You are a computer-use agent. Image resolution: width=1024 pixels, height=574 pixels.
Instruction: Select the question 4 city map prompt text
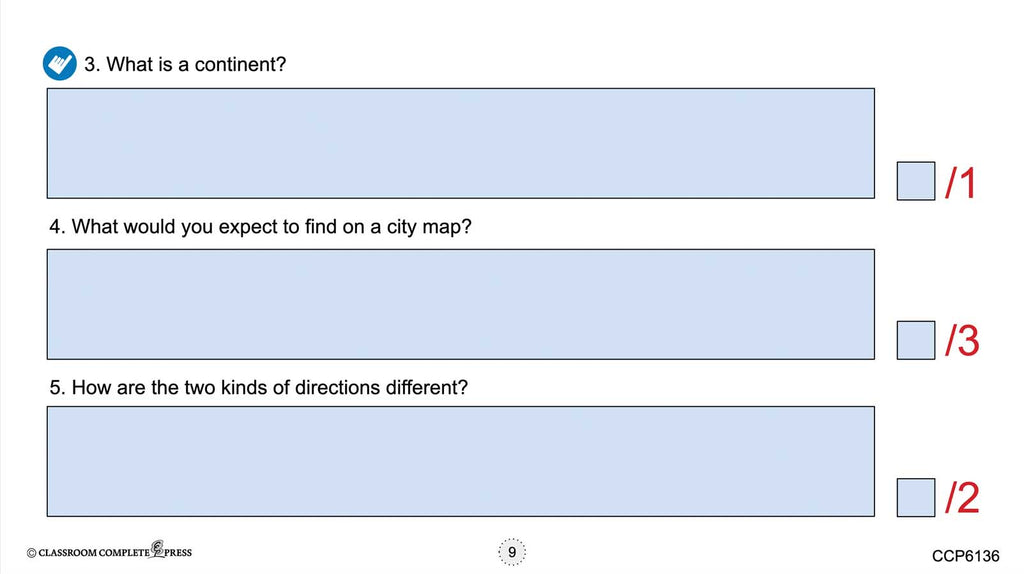[x=260, y=227]
